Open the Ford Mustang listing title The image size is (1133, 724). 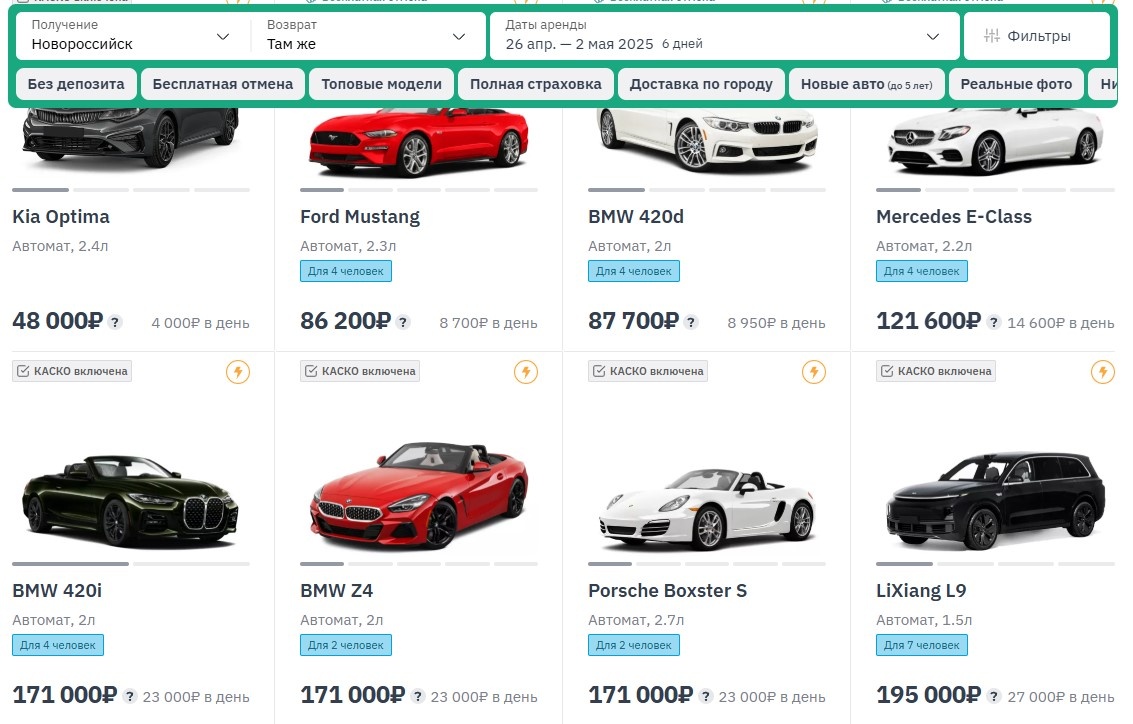point(360,217)
